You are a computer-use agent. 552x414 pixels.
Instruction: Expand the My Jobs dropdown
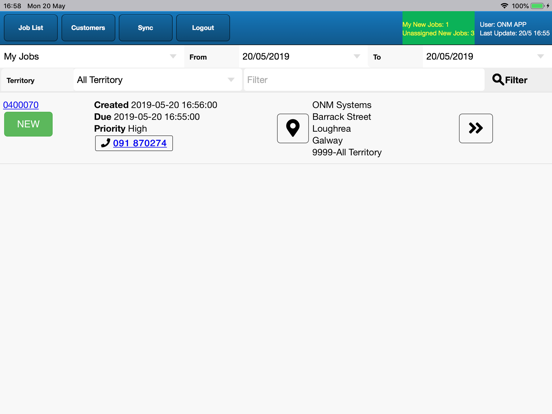coord(91,57)
